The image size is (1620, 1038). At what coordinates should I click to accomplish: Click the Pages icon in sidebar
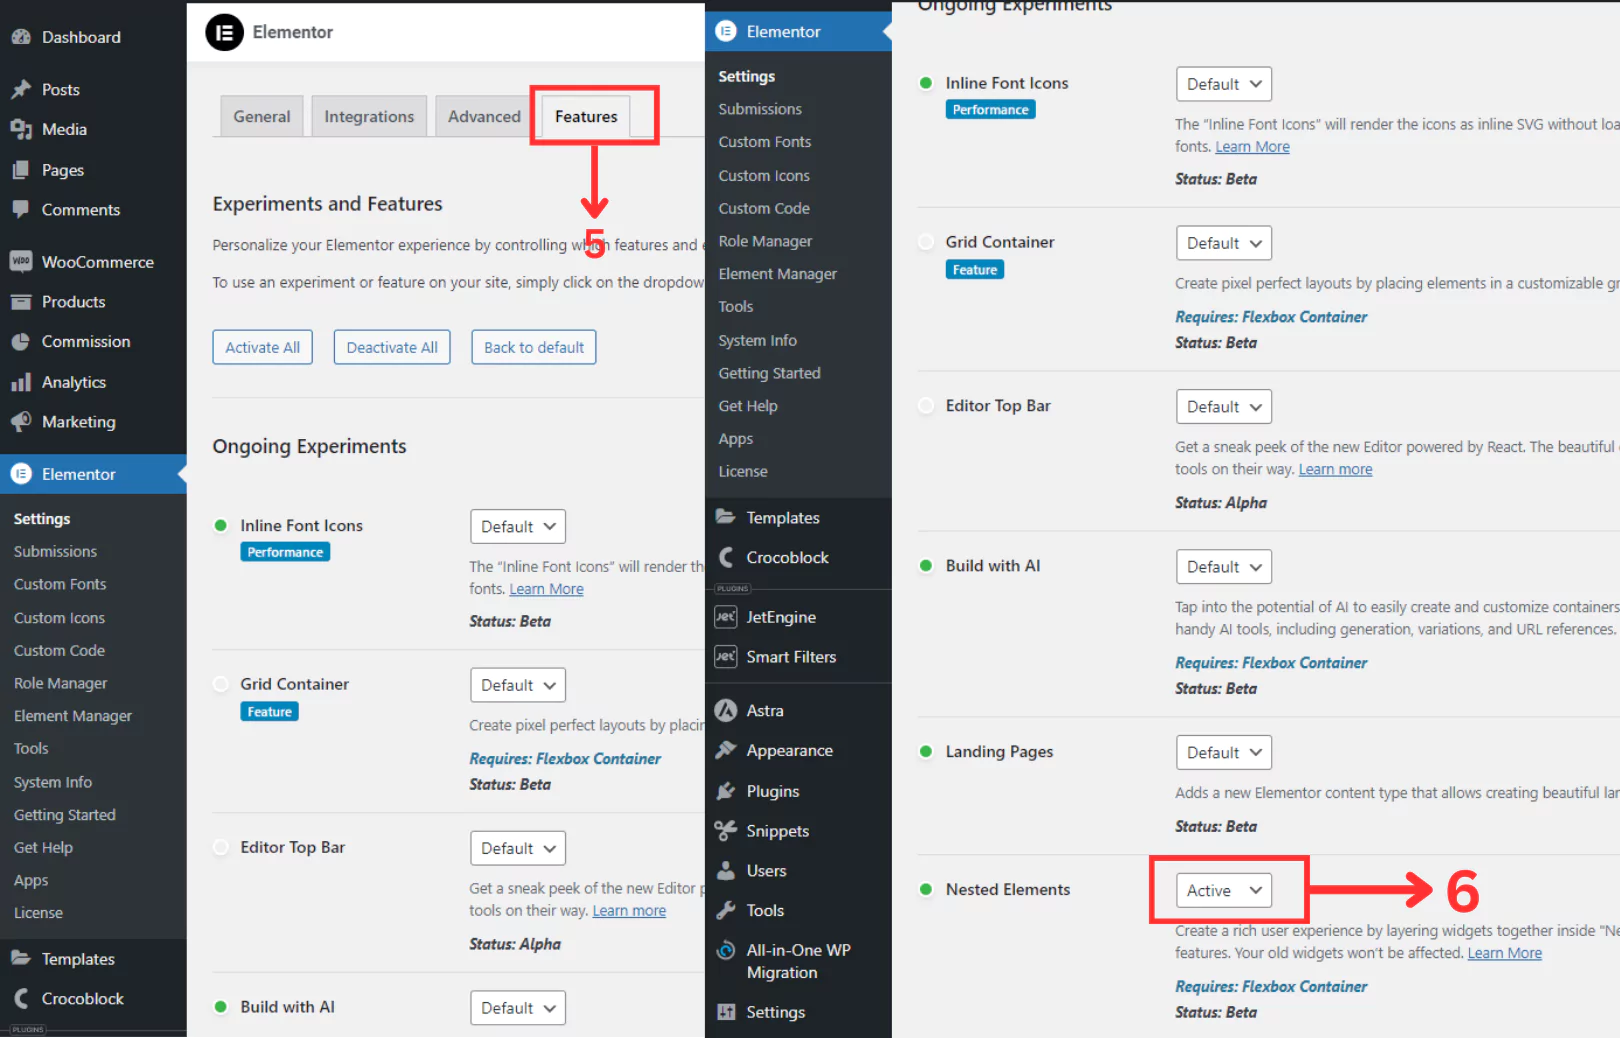[x=21, y=170]
